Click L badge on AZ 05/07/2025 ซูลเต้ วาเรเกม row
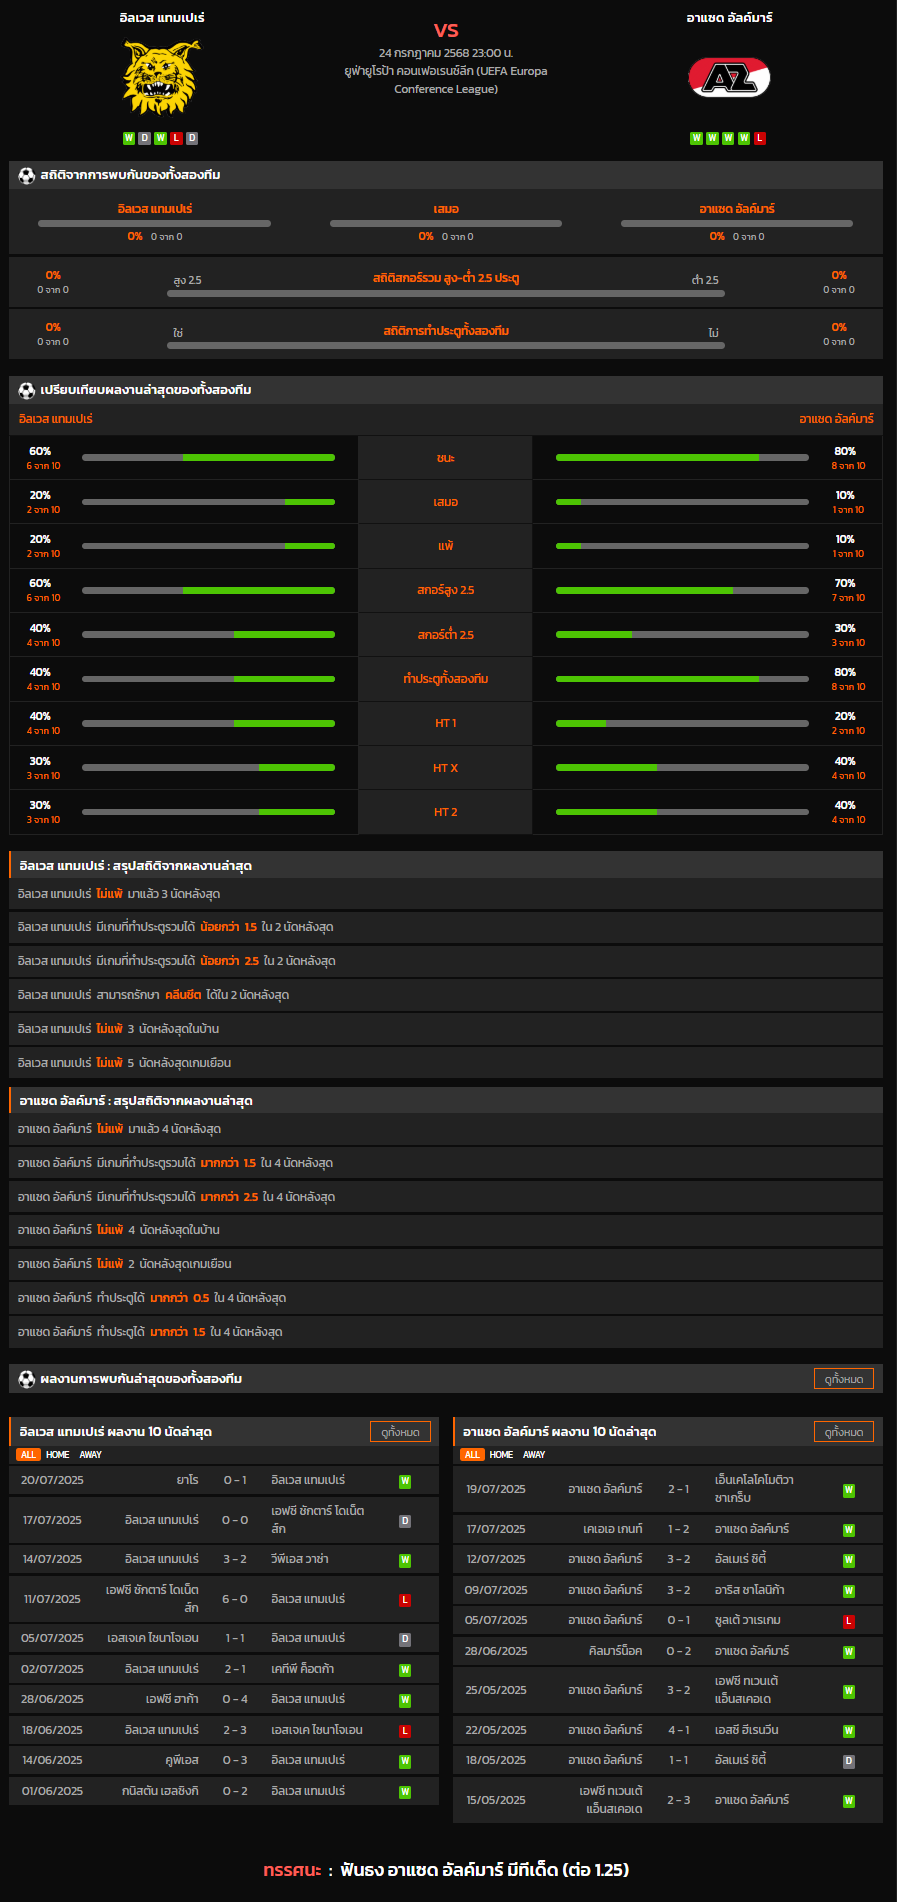The image size is (897, 1902). click(x=849, y=1621)
